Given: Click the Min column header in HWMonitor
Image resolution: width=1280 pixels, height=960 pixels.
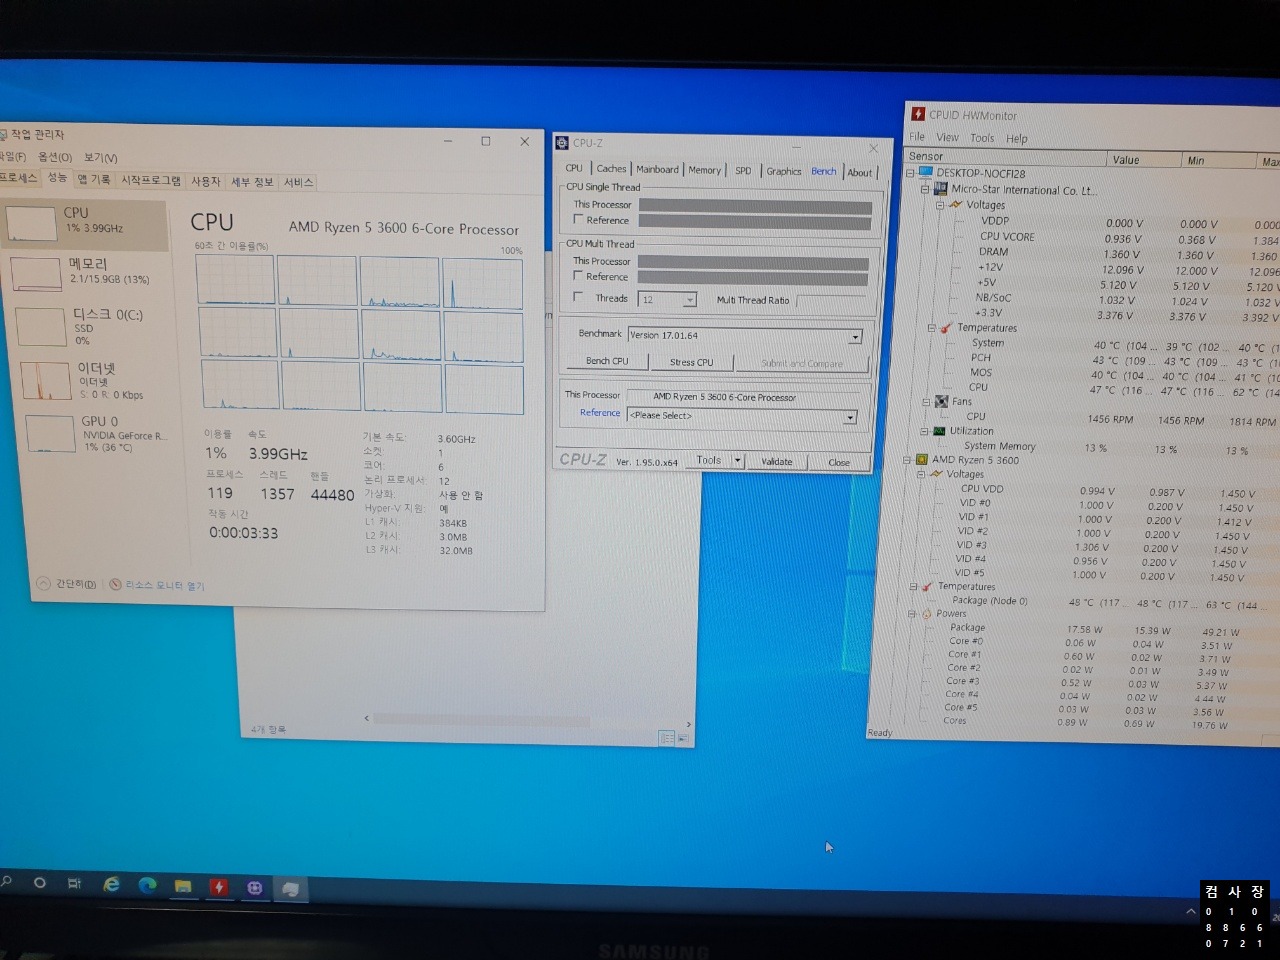Looking at the screenshot, I should (1218, 160).
